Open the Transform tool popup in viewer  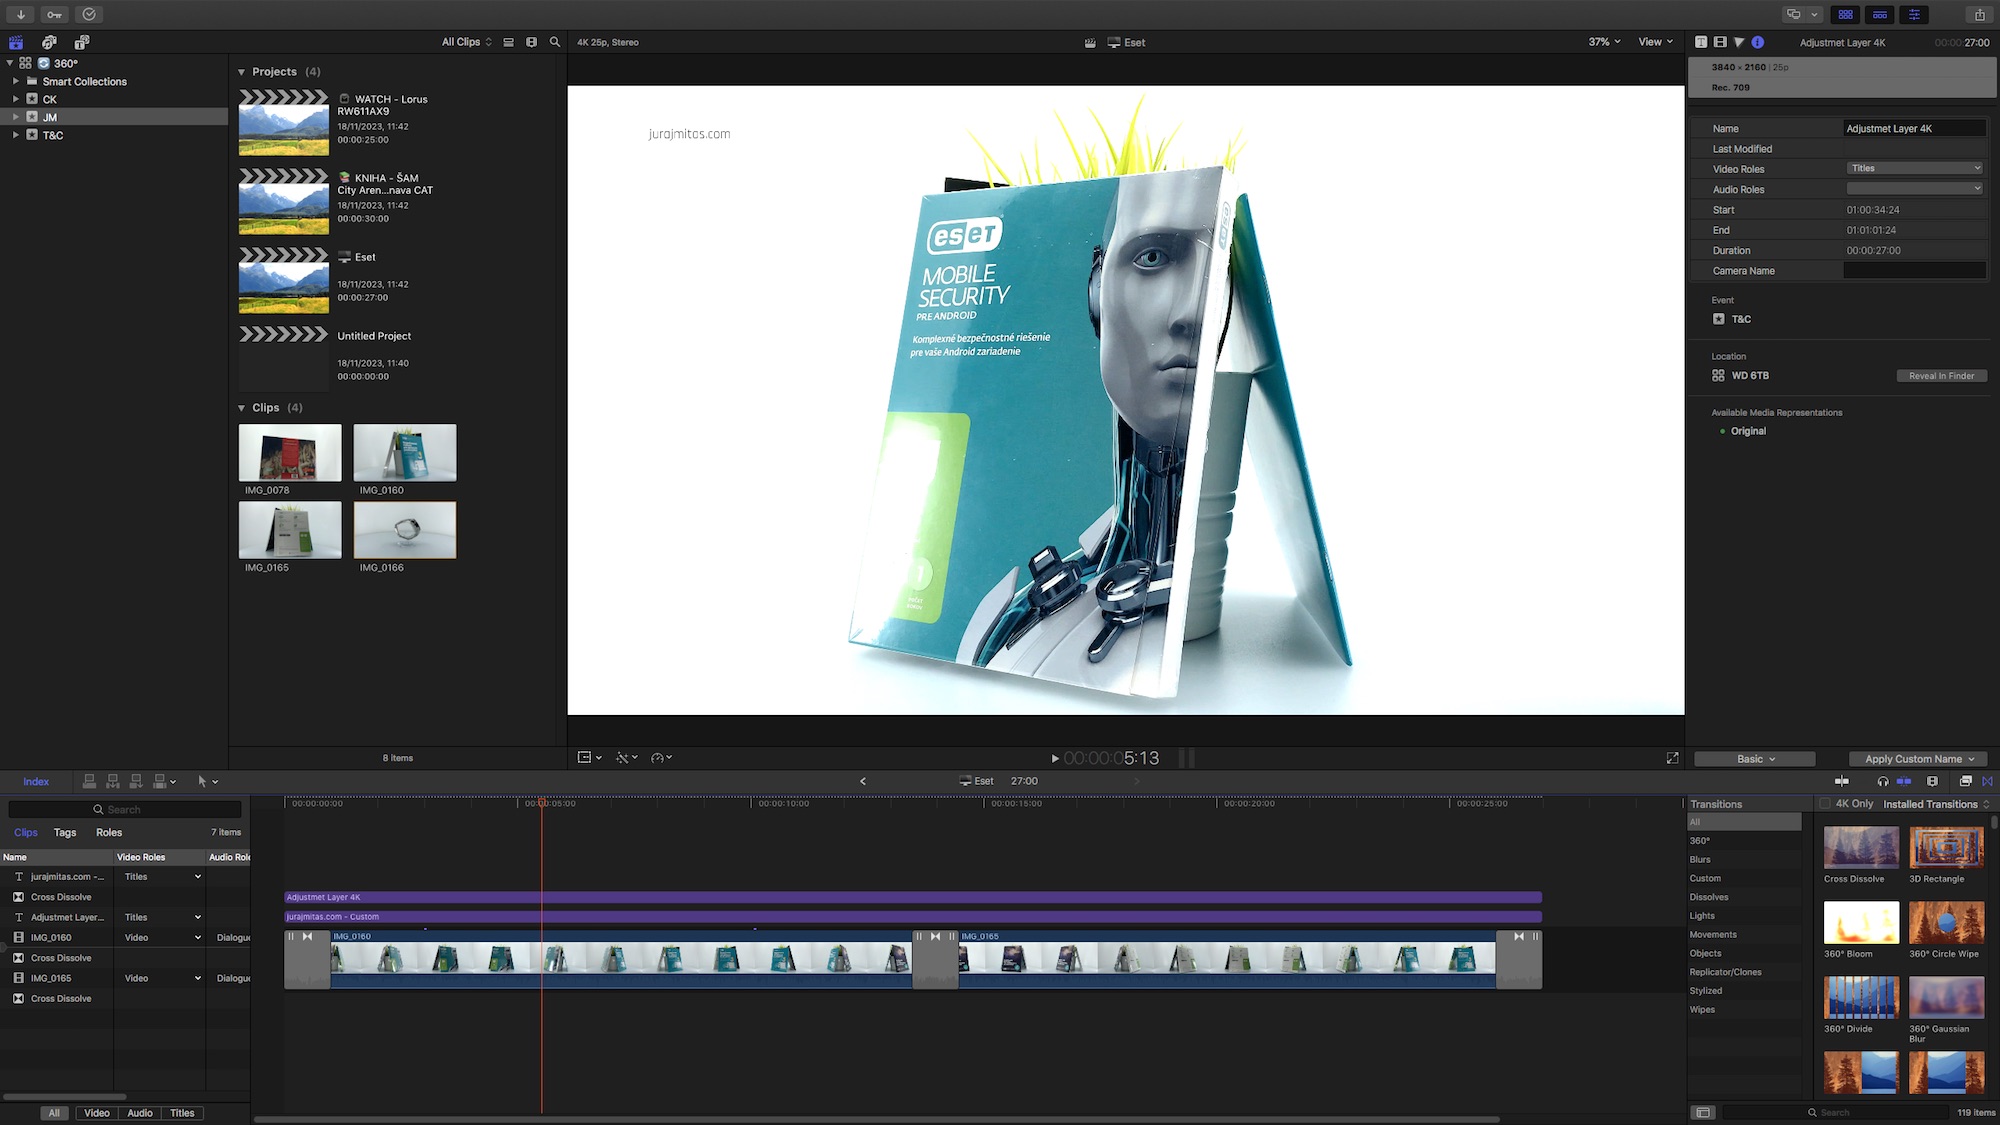pos(590,758)
